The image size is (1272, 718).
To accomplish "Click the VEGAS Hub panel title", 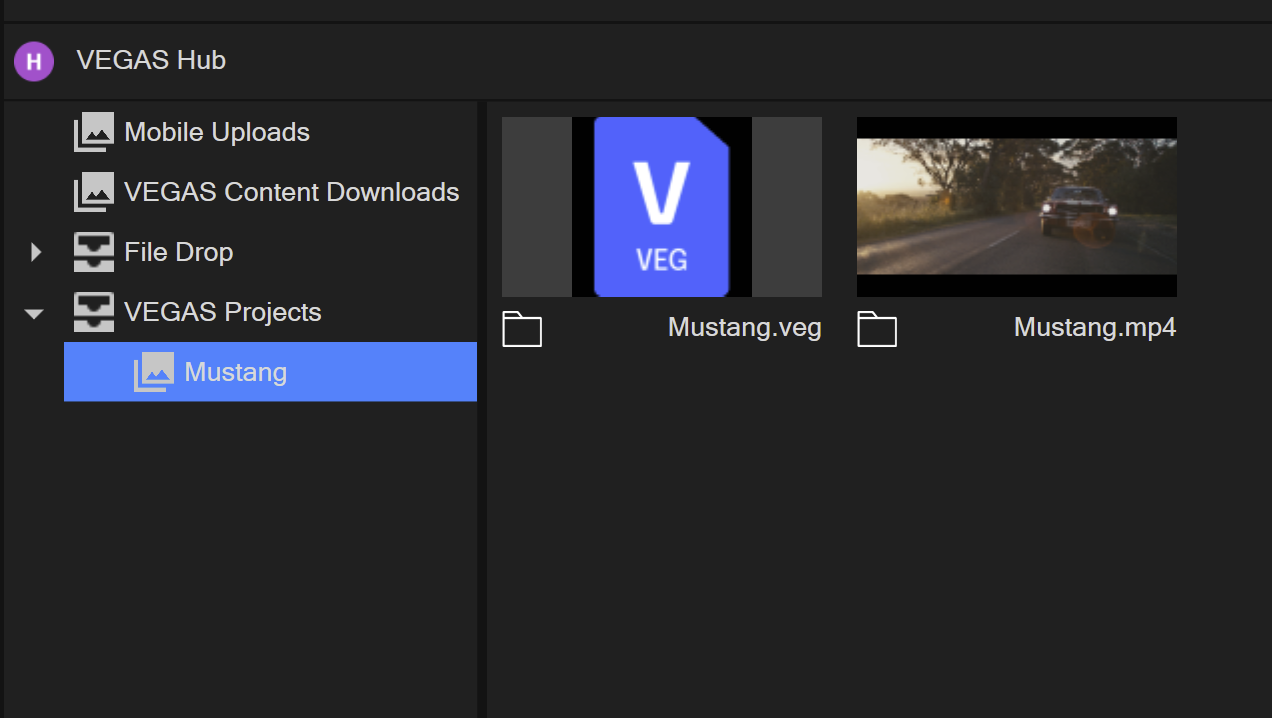I will coord(151,61).
